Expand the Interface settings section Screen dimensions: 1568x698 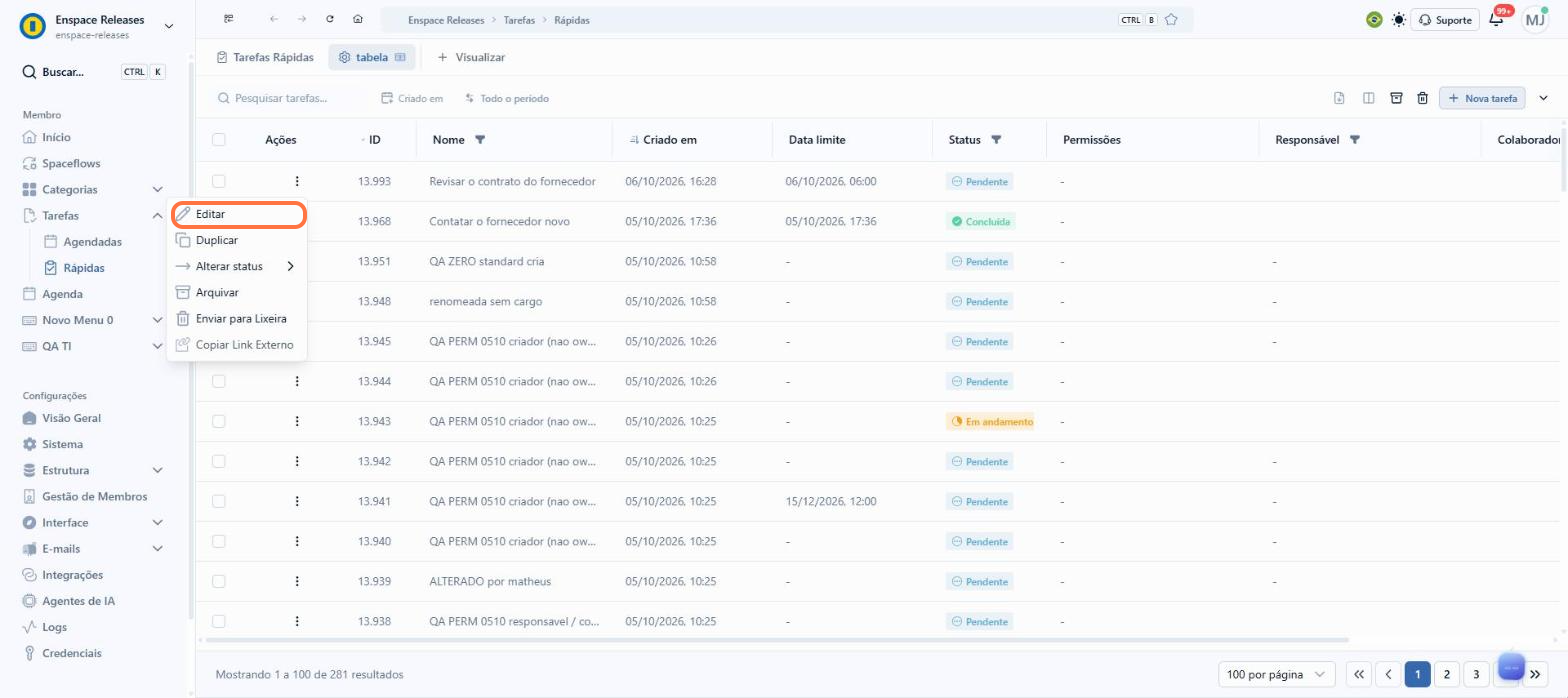click(157, 522)
